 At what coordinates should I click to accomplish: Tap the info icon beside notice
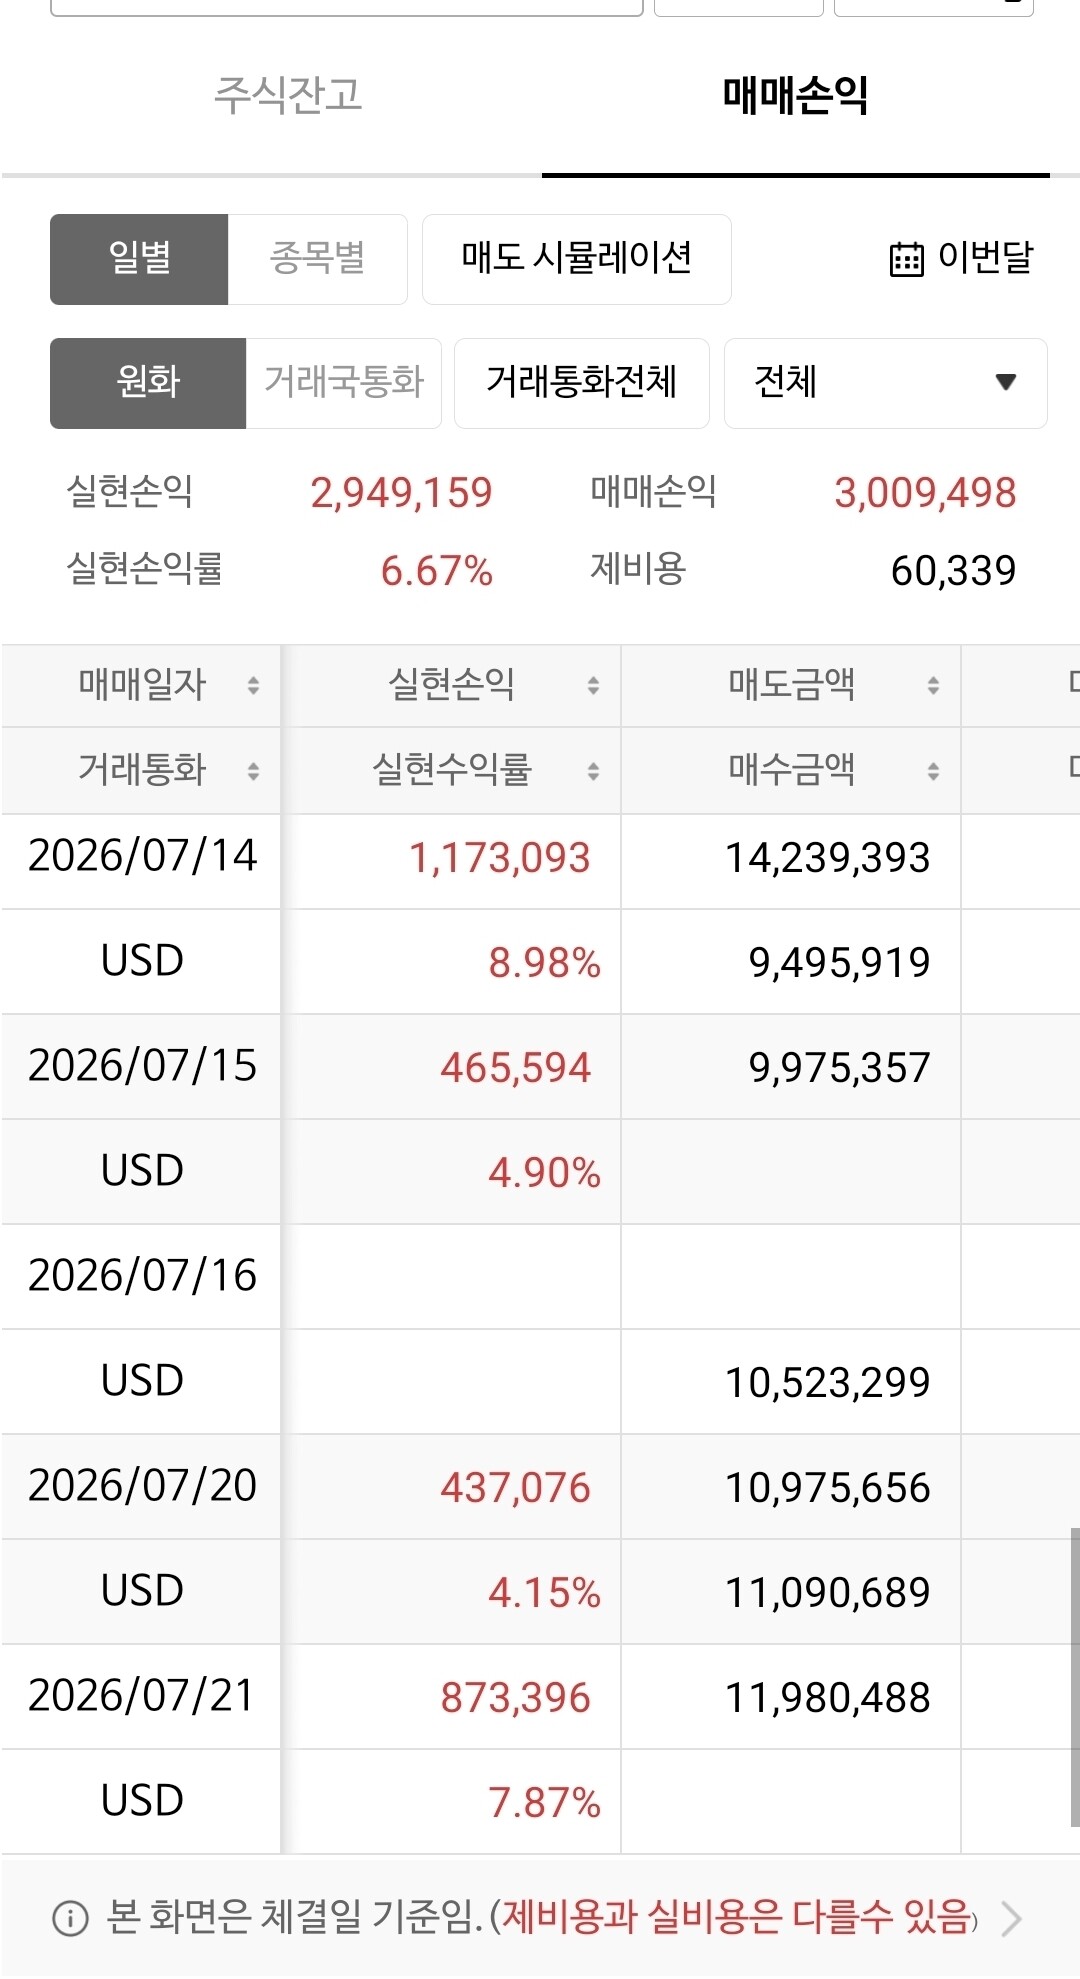(70, 1918)
